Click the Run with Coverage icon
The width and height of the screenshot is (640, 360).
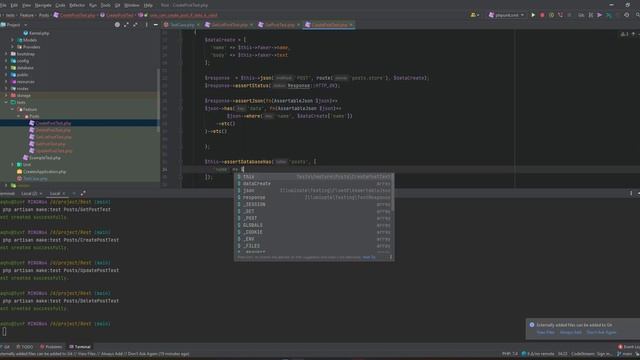(551, 15)
